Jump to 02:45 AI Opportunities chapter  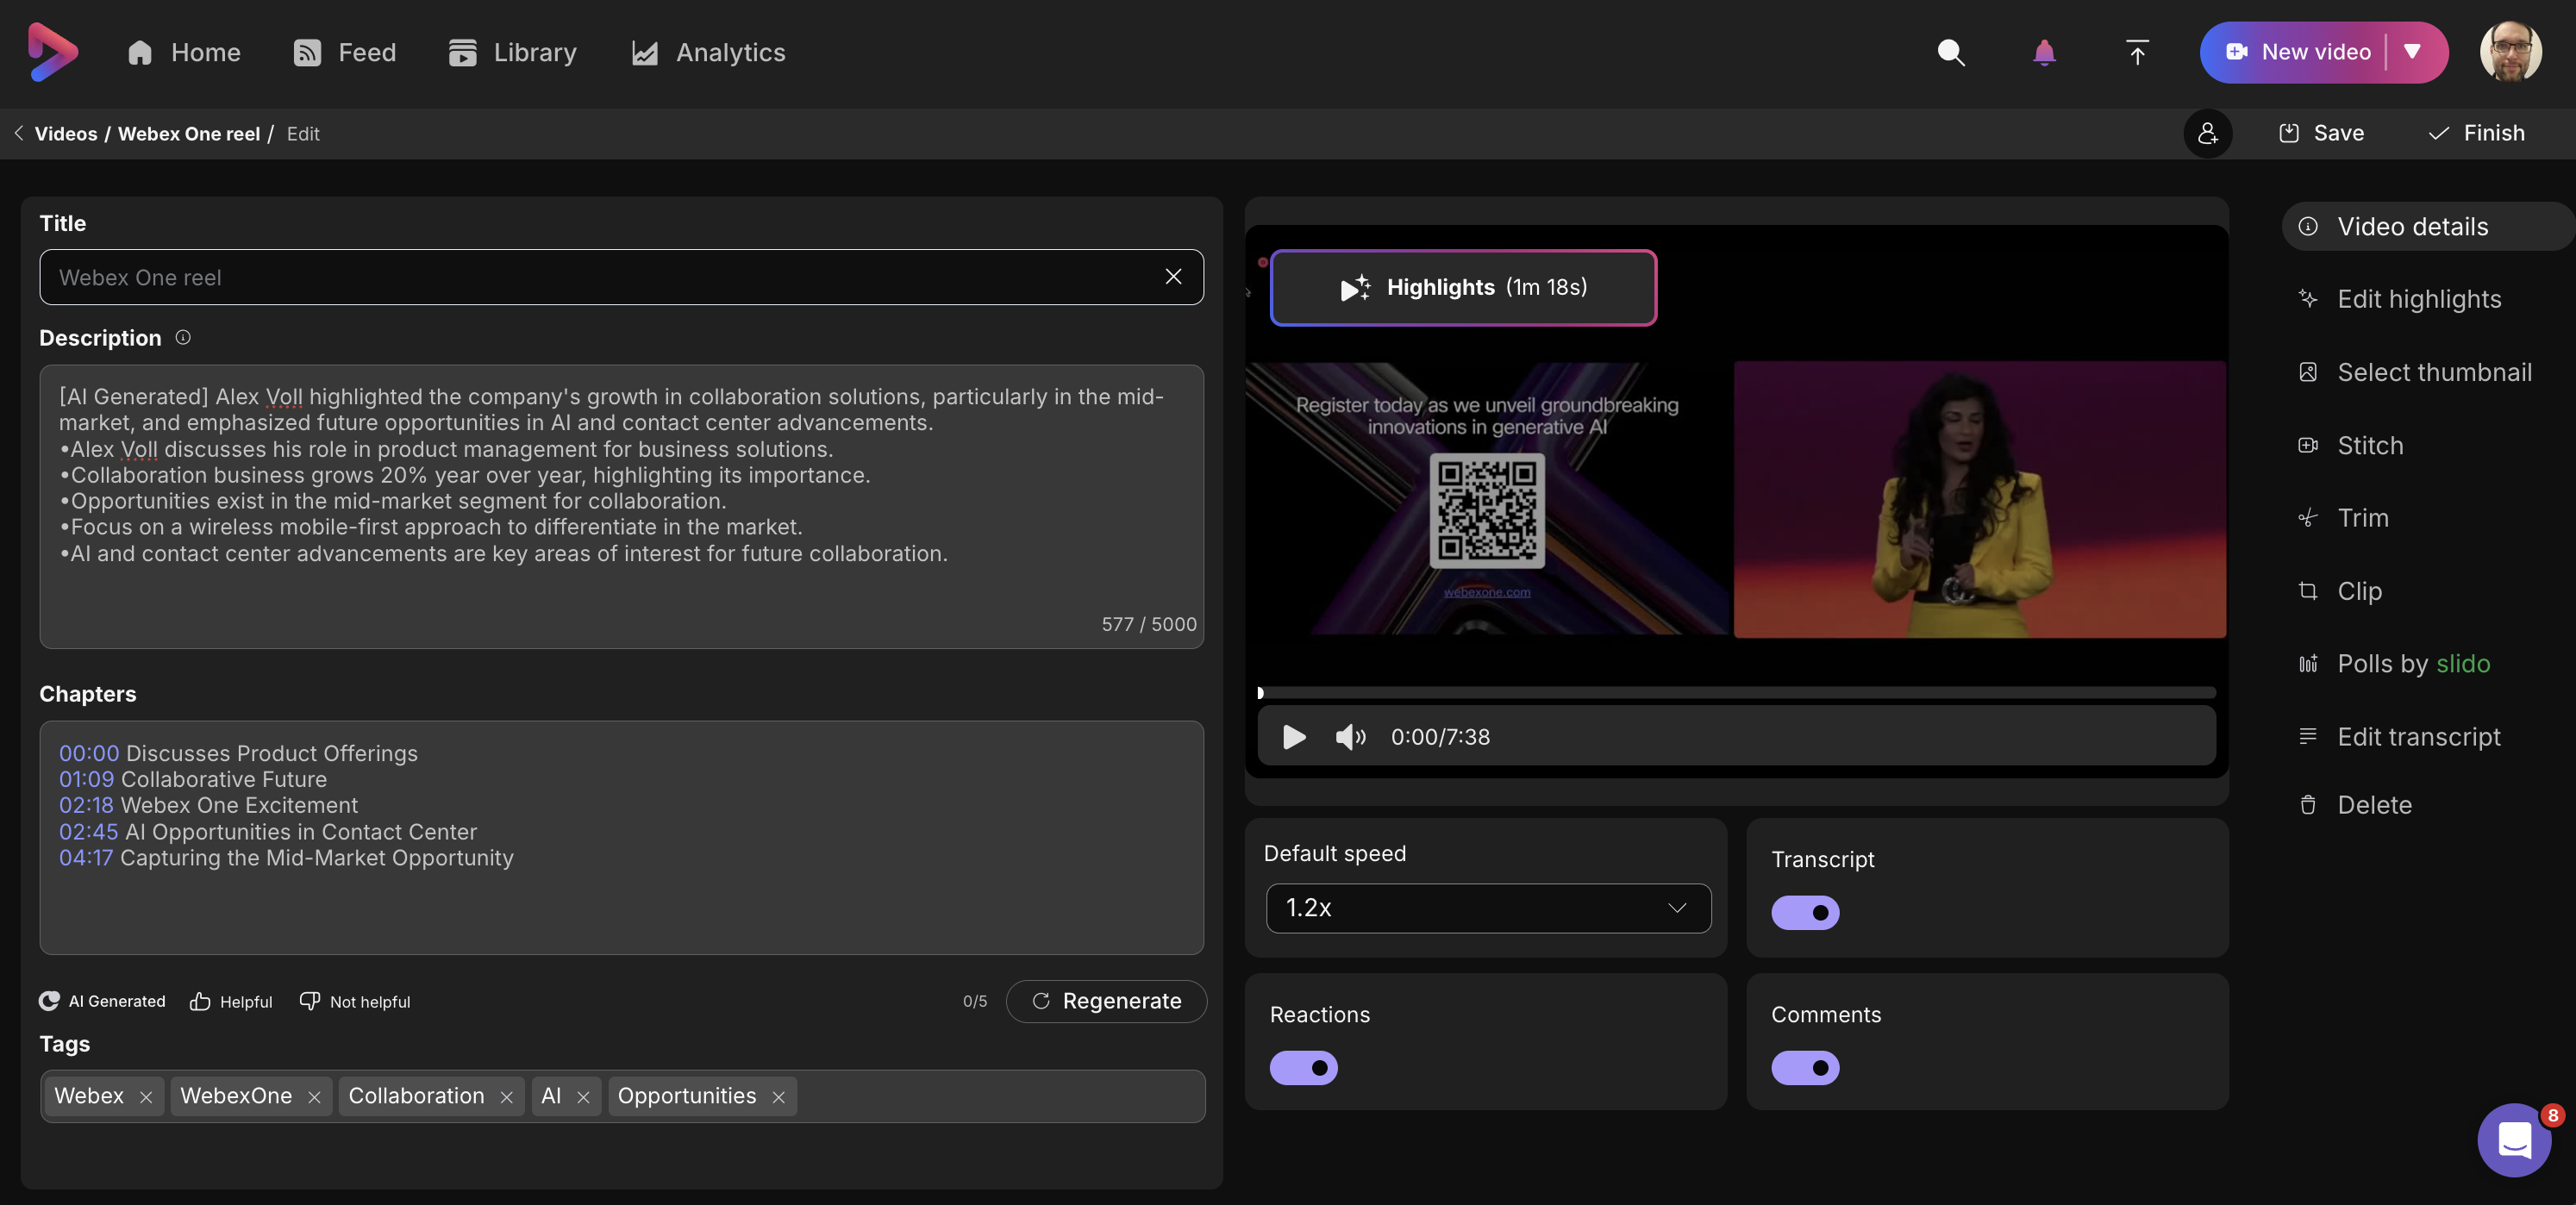(x=268, y=831)
